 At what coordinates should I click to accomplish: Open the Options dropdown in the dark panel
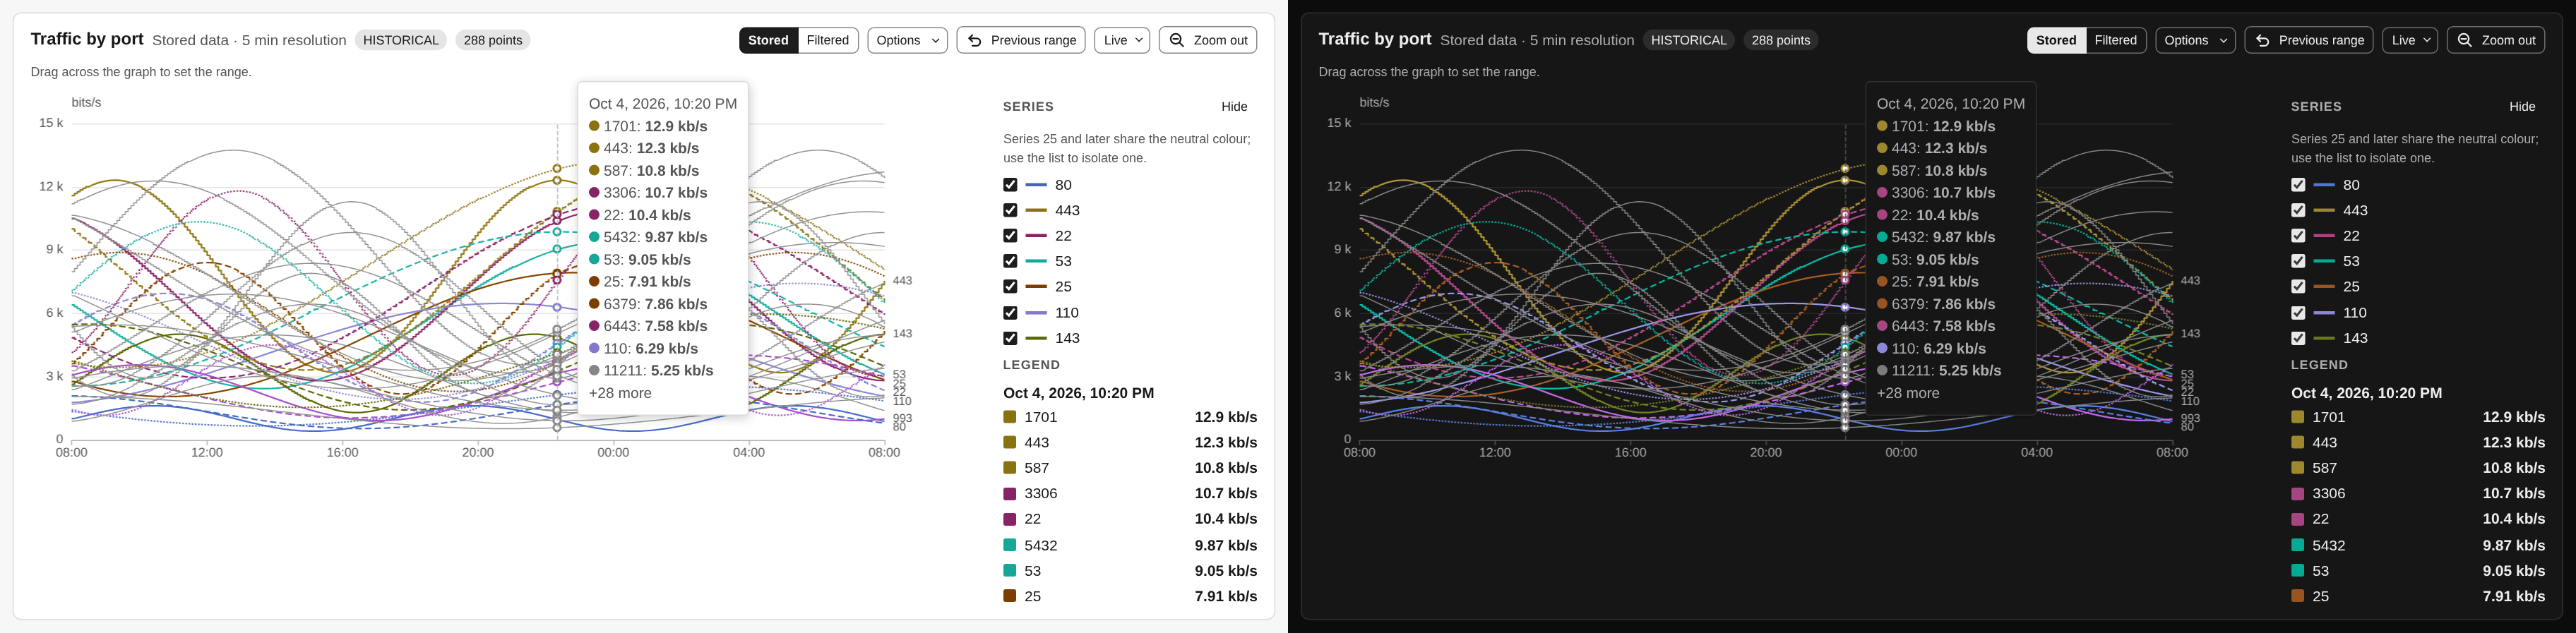point(2195,40)
